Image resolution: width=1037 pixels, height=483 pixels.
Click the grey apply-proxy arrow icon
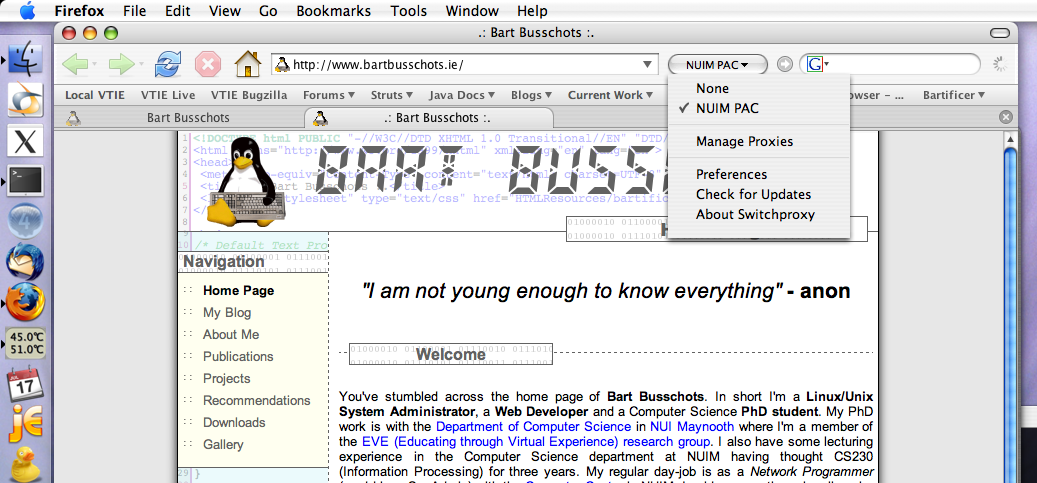tap(784, 64)
